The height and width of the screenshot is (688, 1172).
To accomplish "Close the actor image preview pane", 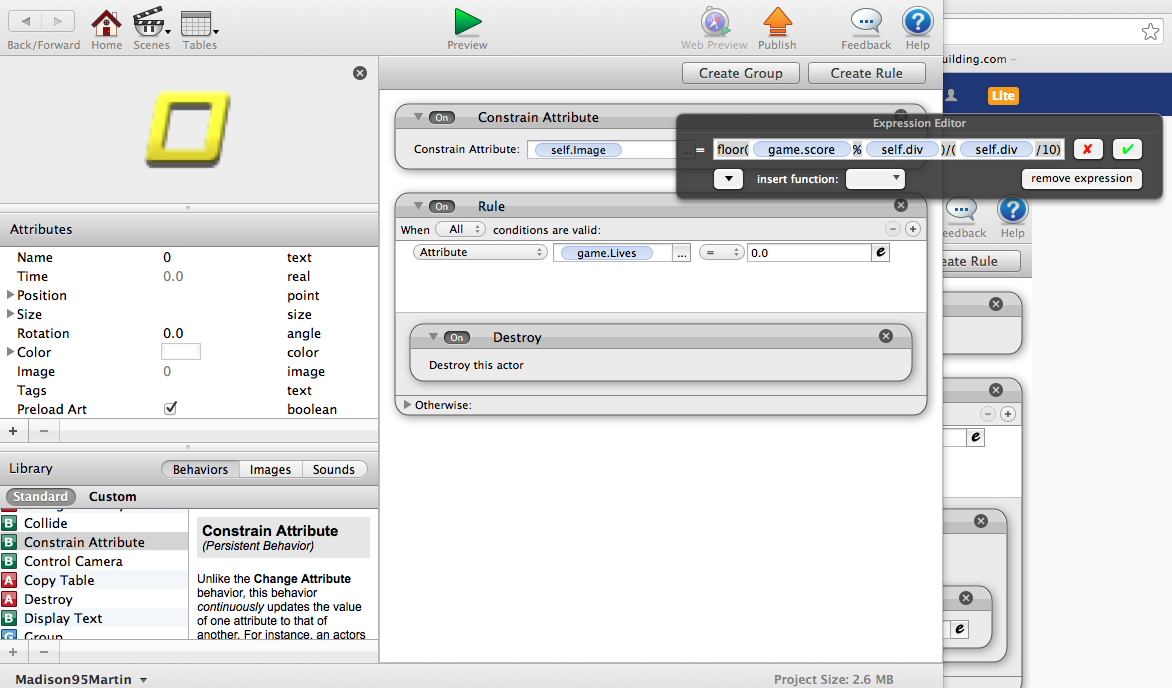I will (360, 73).
